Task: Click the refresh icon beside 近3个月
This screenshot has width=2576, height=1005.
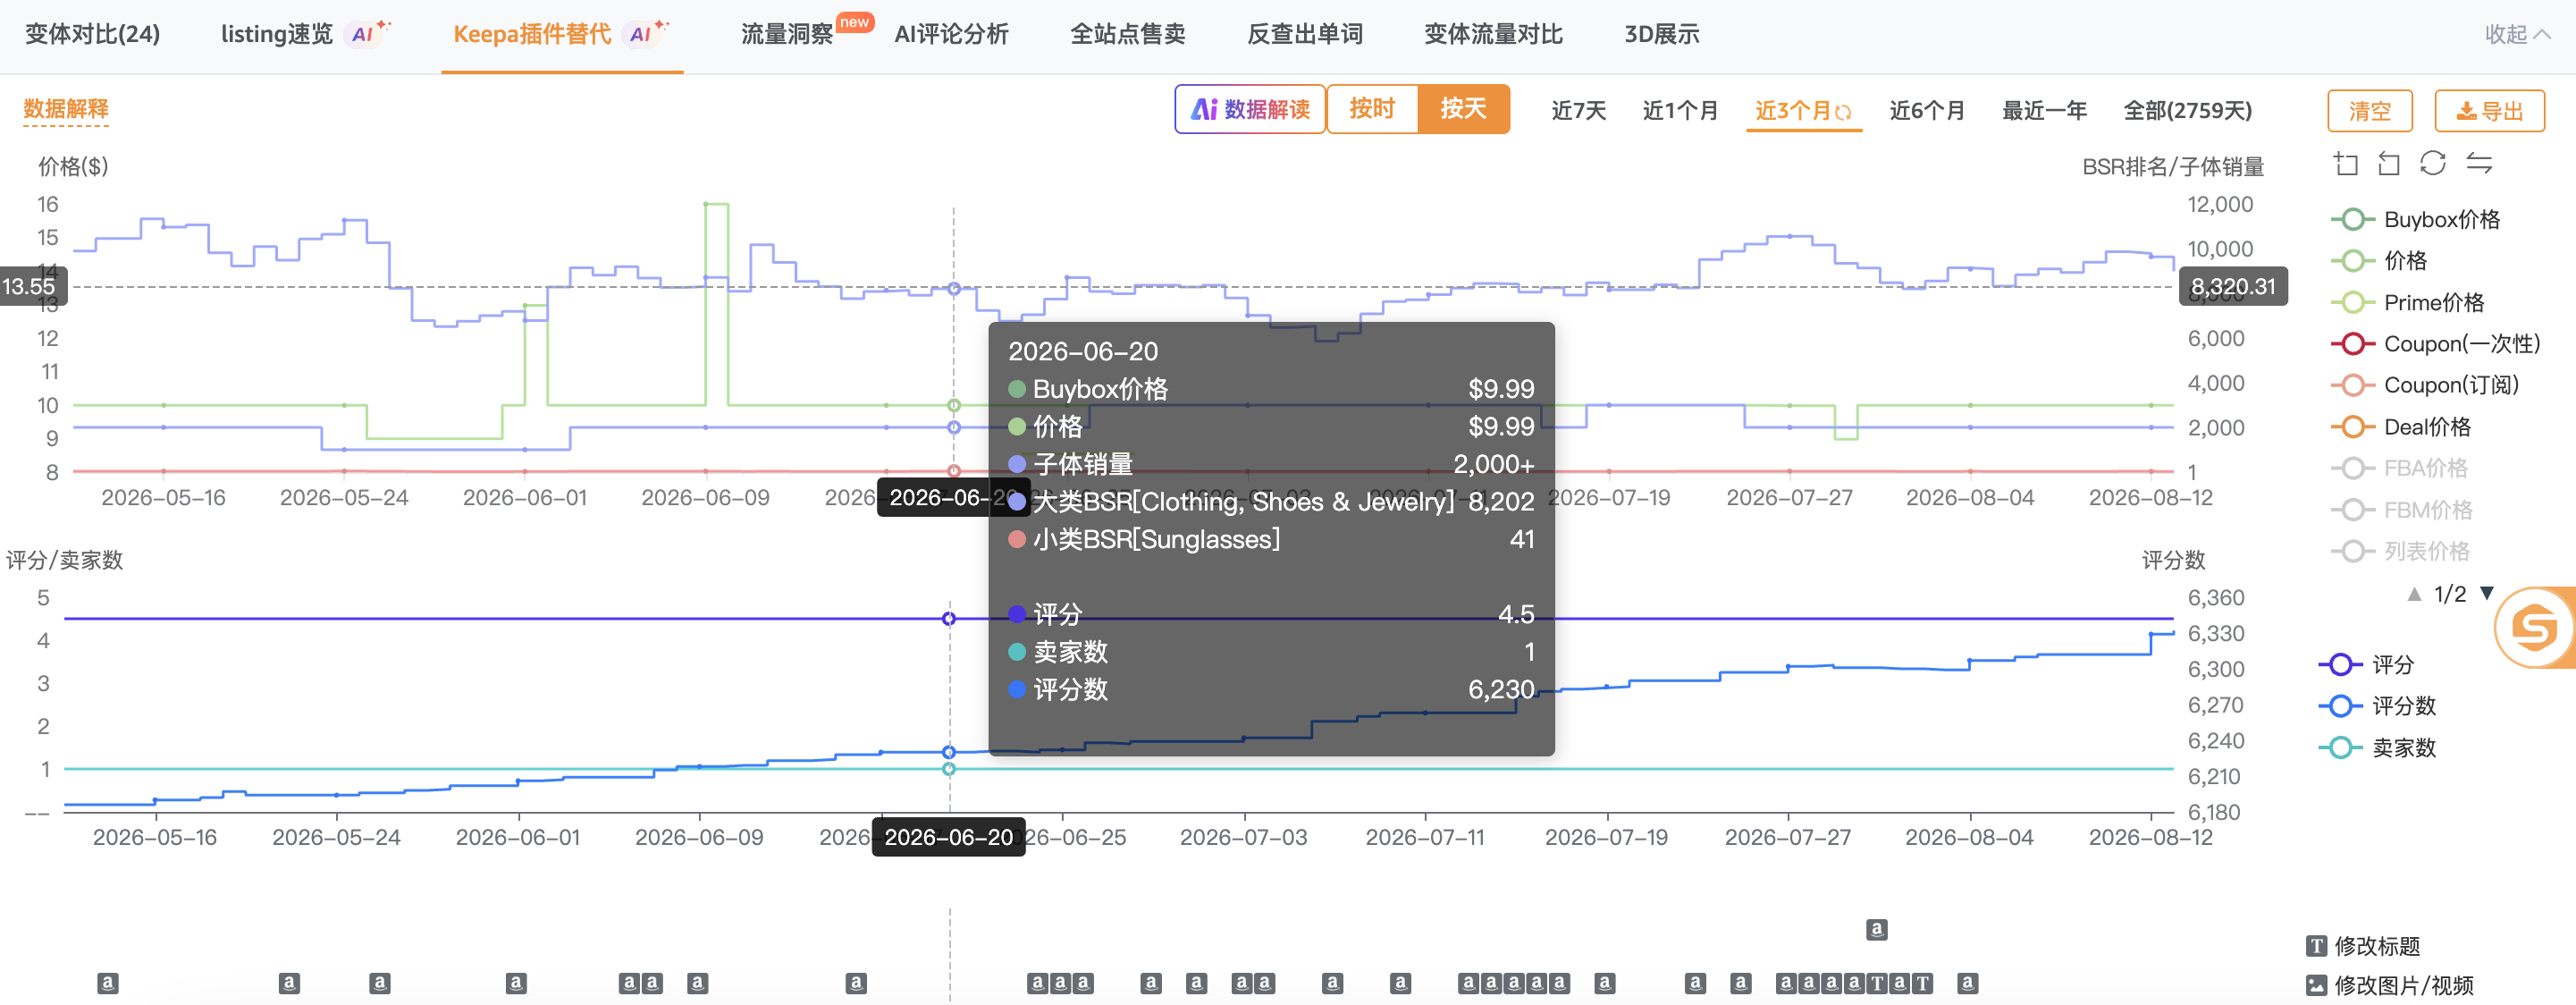Action: (x=1843, y=112)
